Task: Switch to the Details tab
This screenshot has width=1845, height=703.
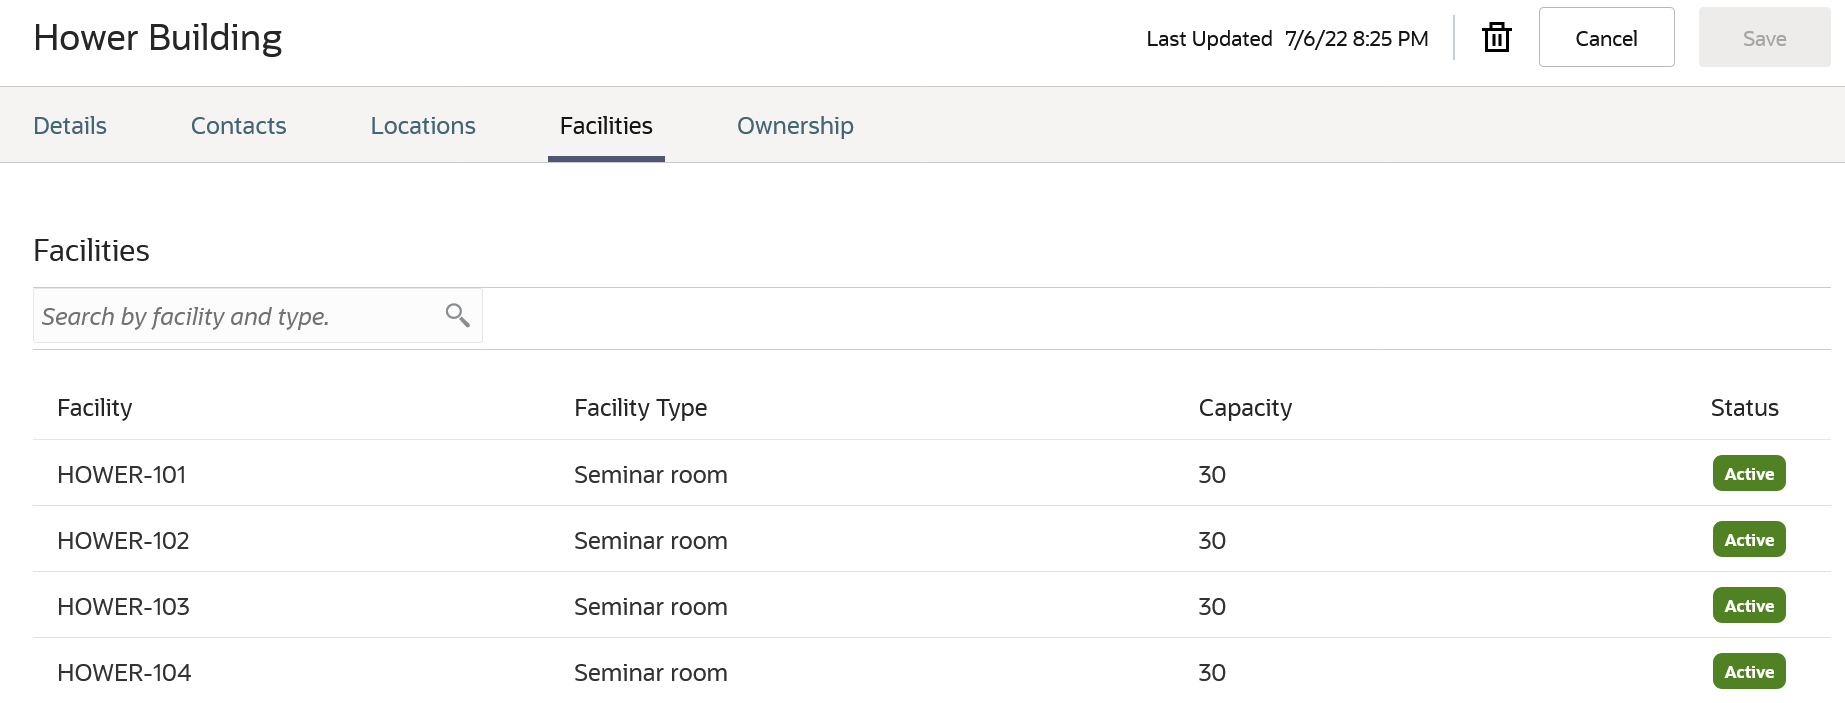Action: [70, 126]
